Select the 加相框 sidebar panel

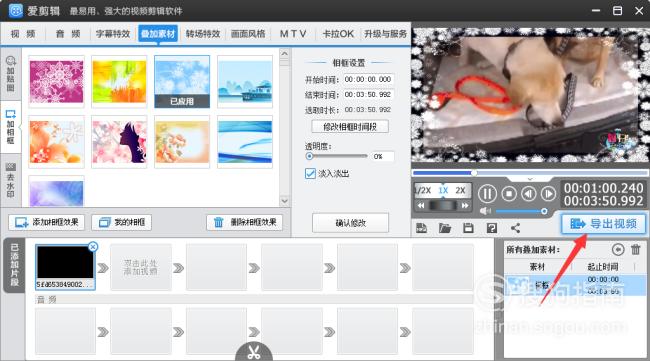click(10, 127)
